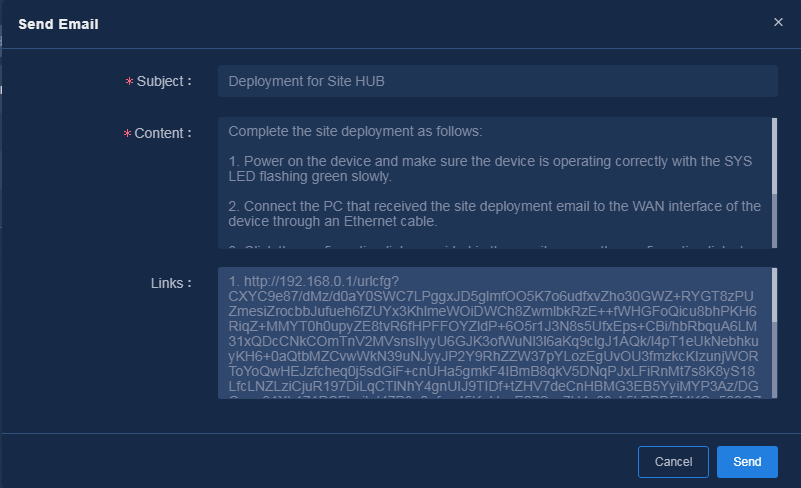Close the Send Email dialog with X
The image size is (801, 488).
coord(778,22)
